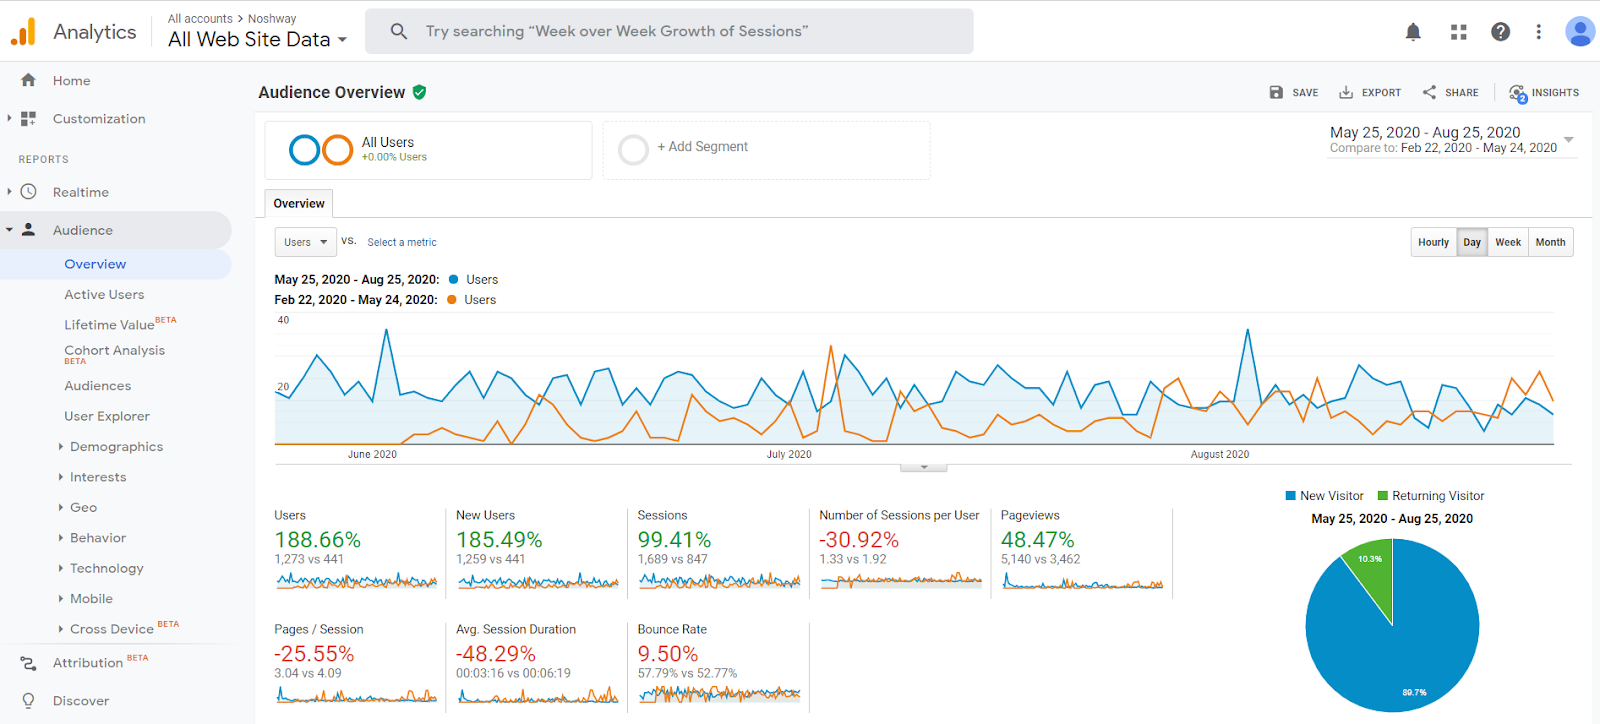
Task: Switch chart granularity to Month
Action: tap(1550, 242)
